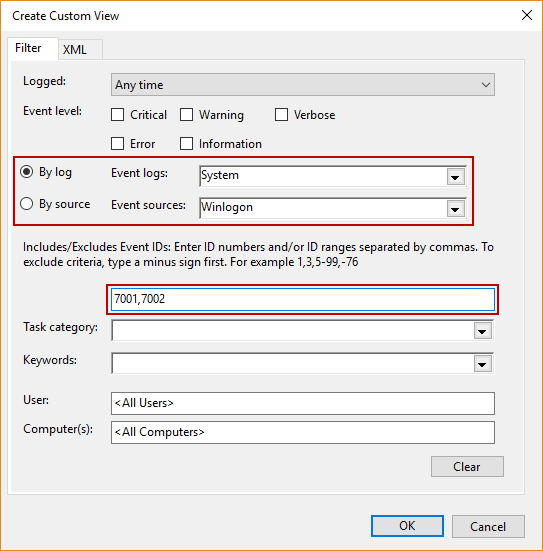543x551 pixels.
Task: Check the Error event level box
Action: [117, 143]
